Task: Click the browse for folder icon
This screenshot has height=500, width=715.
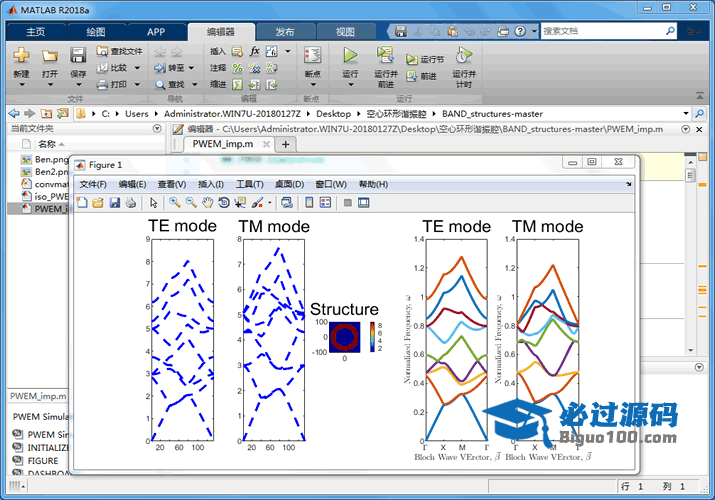Action: [62, 113]
